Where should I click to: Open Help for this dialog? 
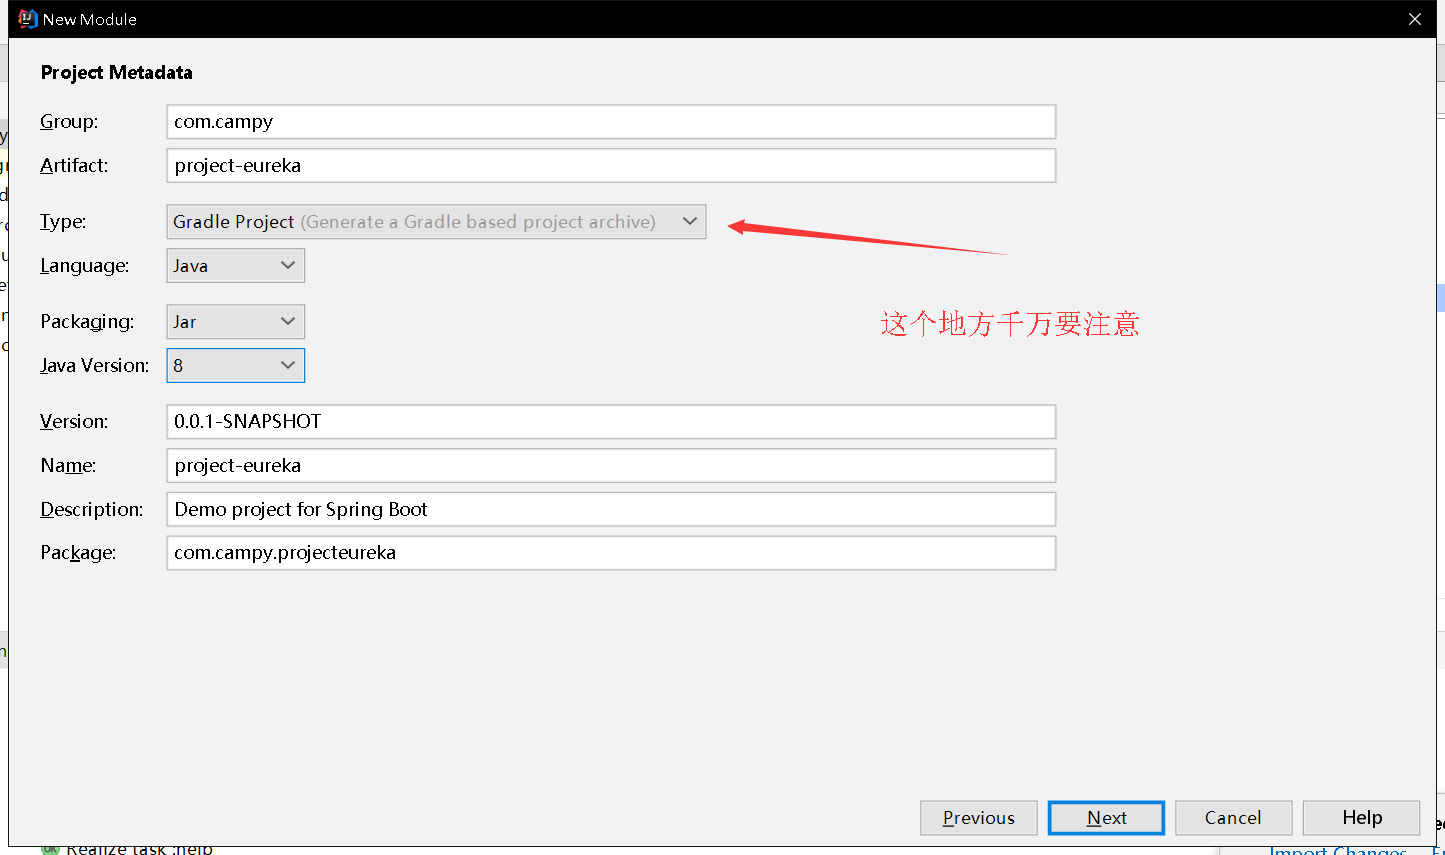1361,817
